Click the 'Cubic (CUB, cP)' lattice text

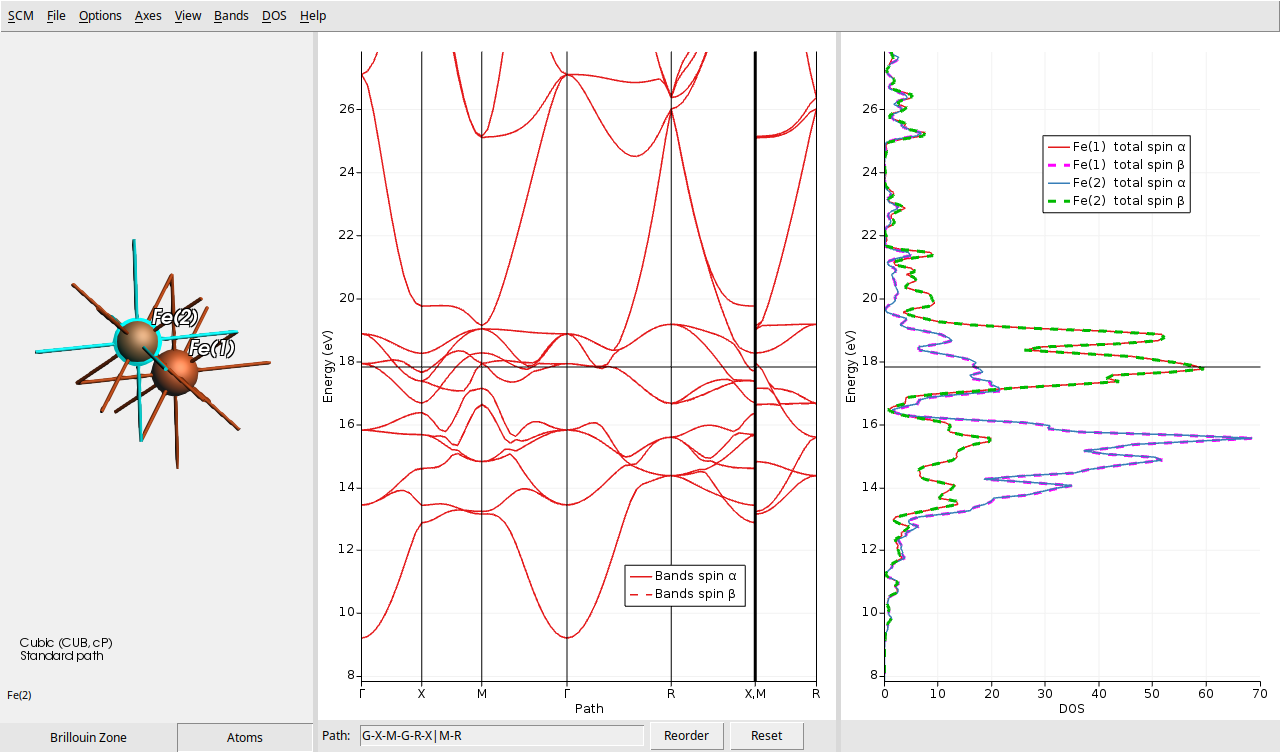[66, 642]
